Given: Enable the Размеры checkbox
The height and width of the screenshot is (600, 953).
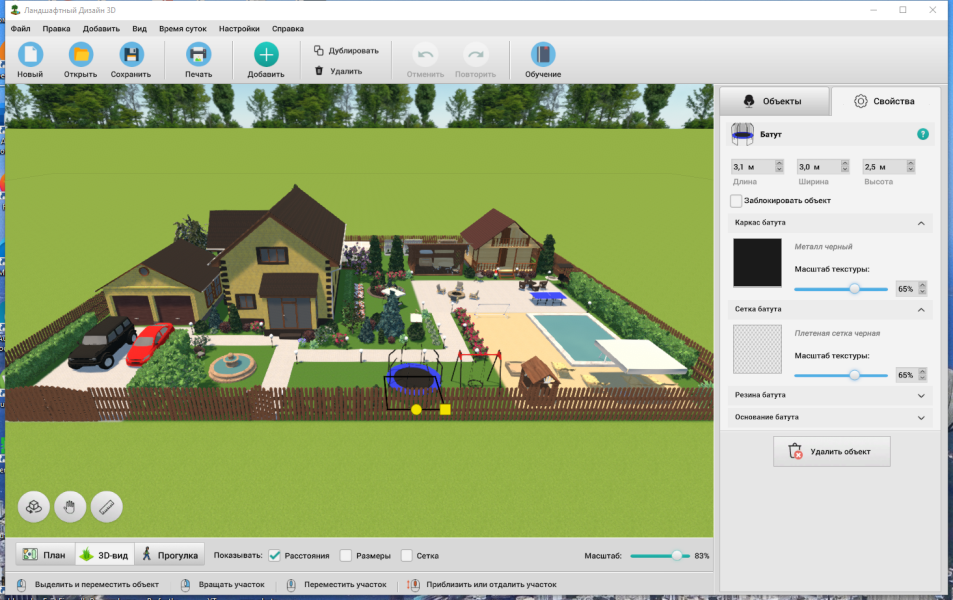Looking at the screenshot, I should 346,556.
